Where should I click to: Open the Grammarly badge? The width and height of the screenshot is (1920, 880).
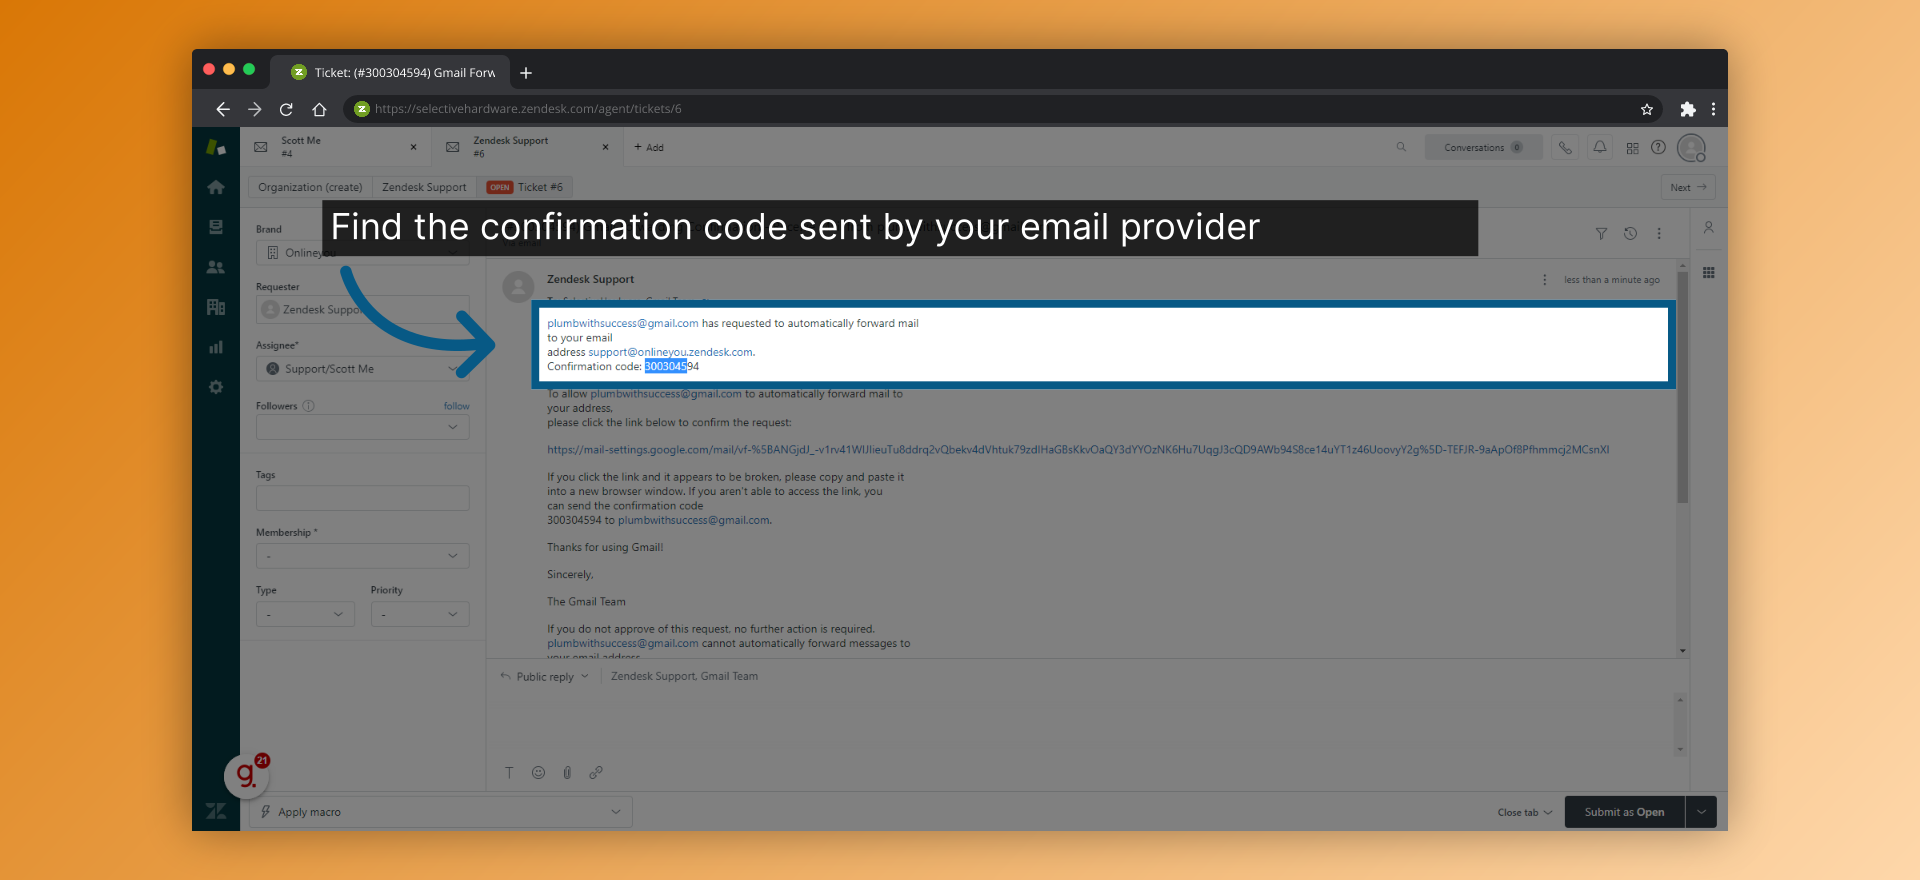(x=246, y=775)
